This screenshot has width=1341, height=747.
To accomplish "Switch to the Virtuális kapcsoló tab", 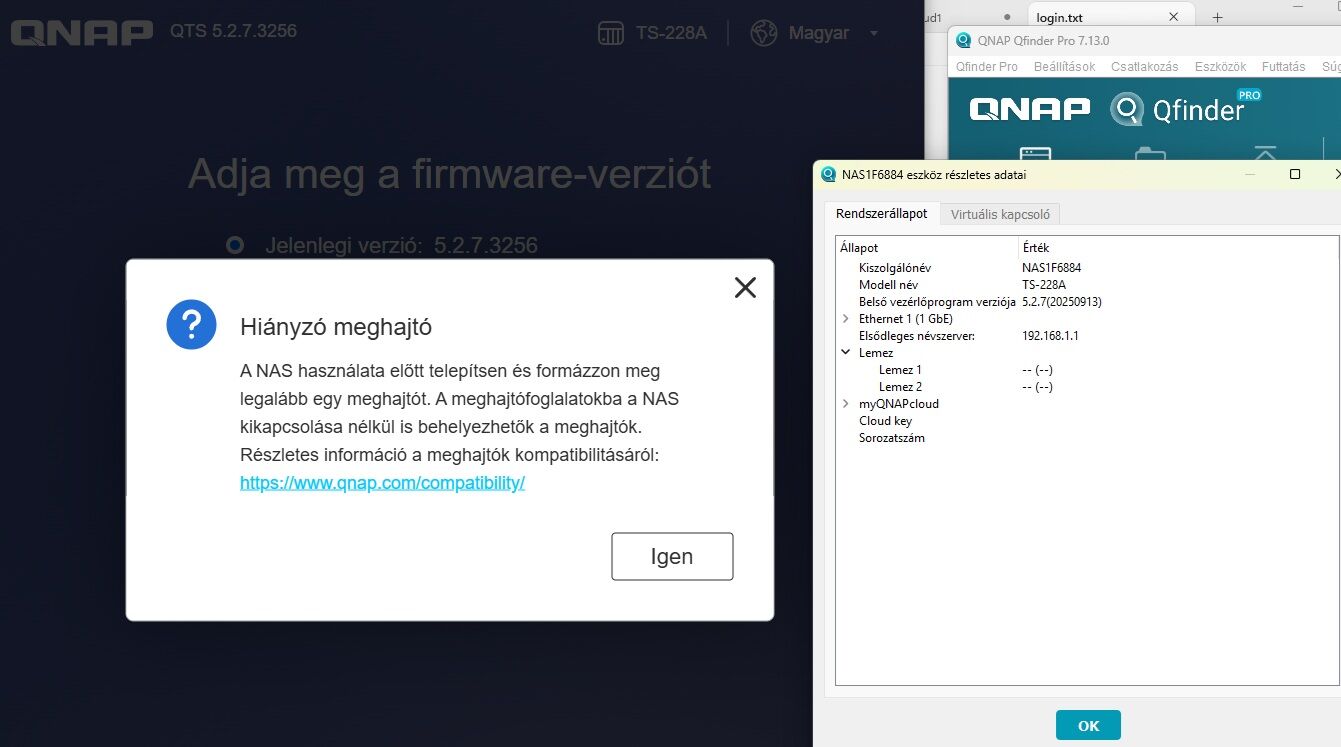I will click(1000, 214).
